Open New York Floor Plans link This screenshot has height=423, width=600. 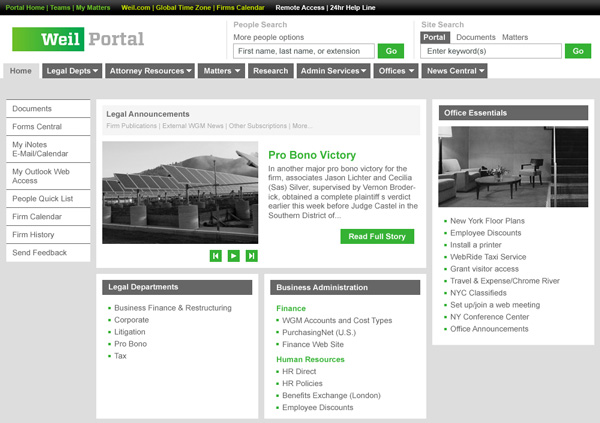(488, 221)
